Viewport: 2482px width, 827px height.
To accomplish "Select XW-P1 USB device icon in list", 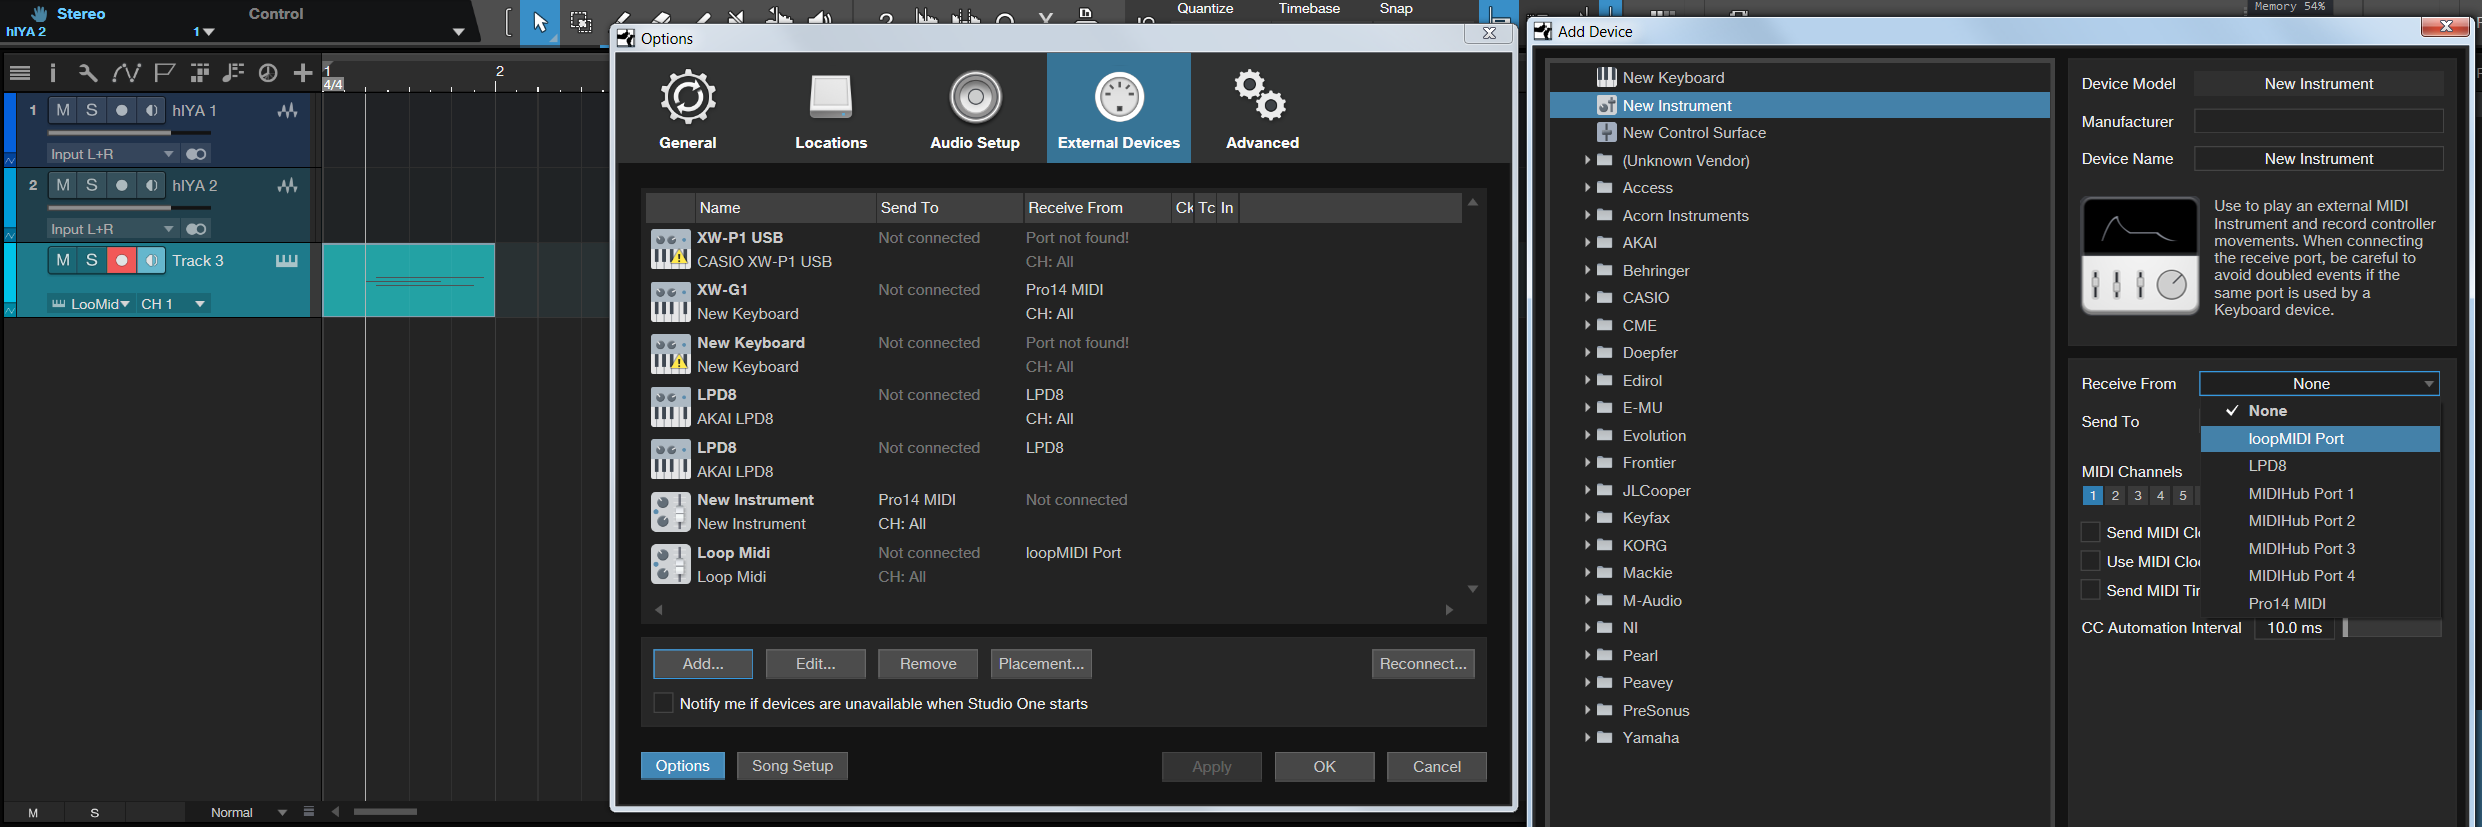I will (670, 249).
